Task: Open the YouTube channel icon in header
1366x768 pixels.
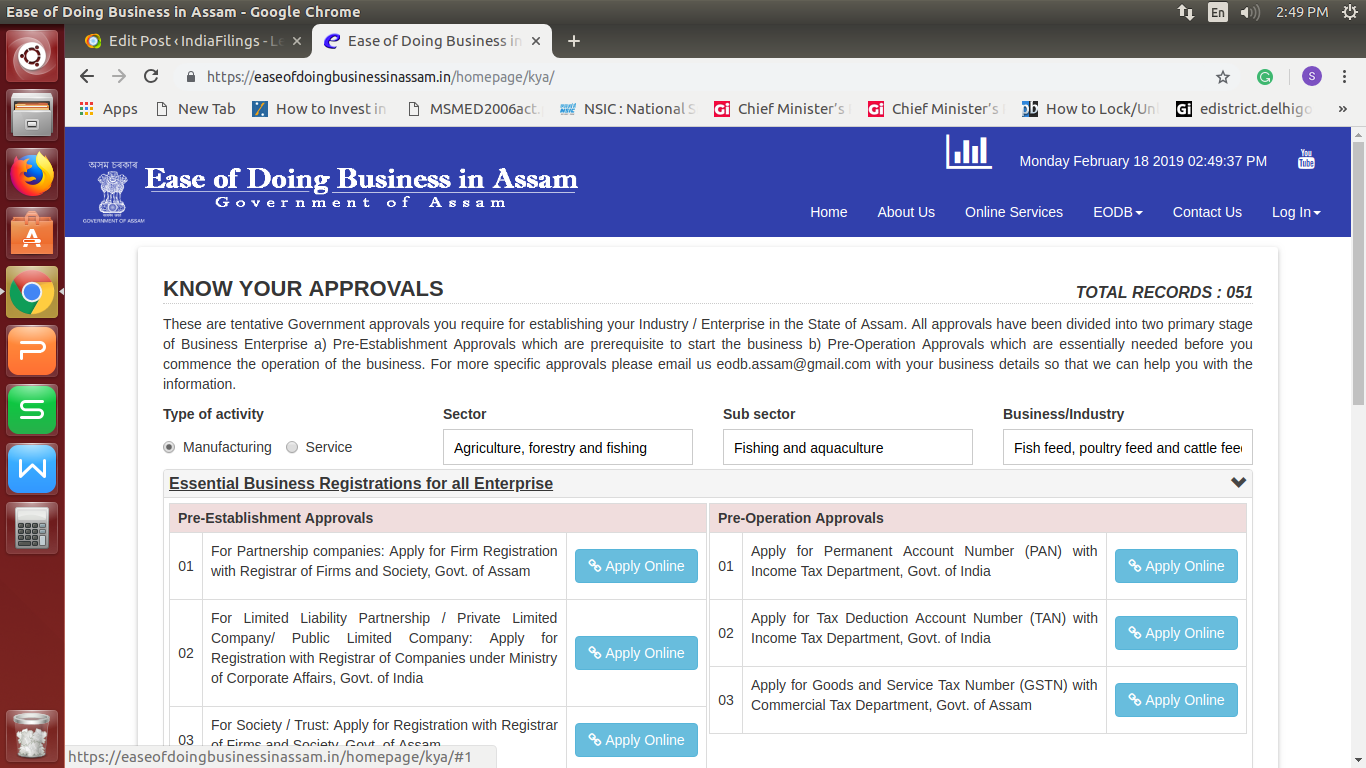Action: point(1306,158)
